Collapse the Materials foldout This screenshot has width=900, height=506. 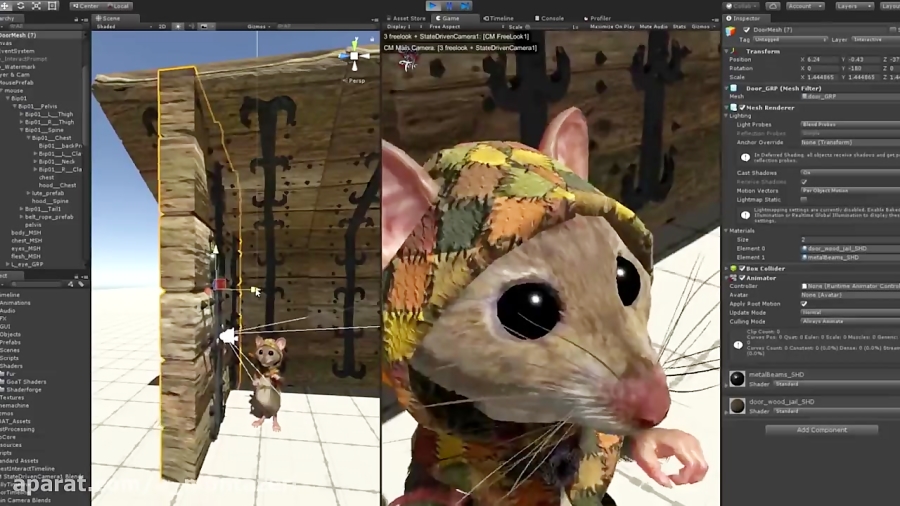[x=727, y=231]
